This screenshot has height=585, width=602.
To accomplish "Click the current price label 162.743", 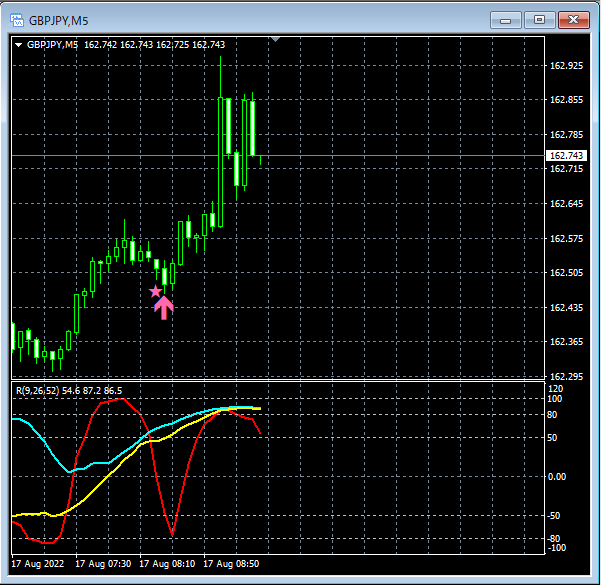I will 566,155.
